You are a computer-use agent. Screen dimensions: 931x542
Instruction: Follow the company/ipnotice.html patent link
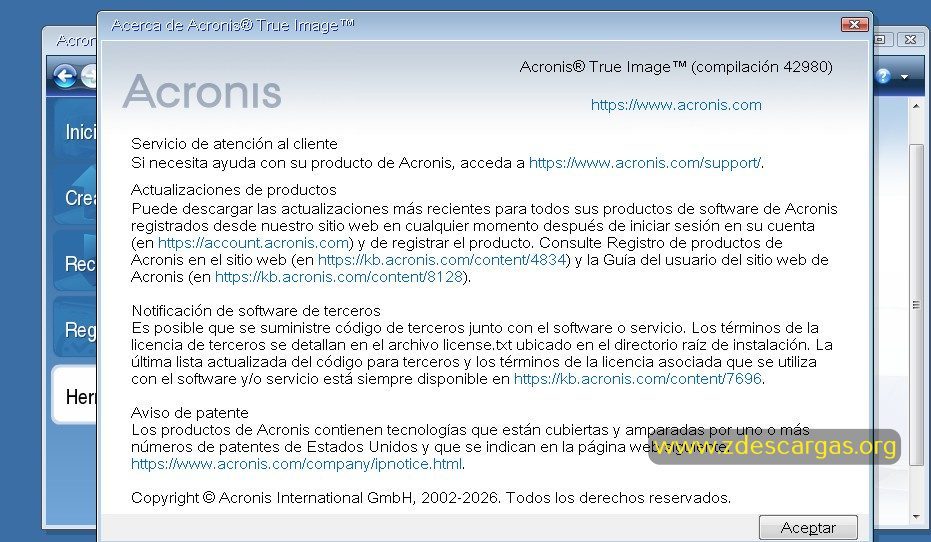[x=296, y=464]
